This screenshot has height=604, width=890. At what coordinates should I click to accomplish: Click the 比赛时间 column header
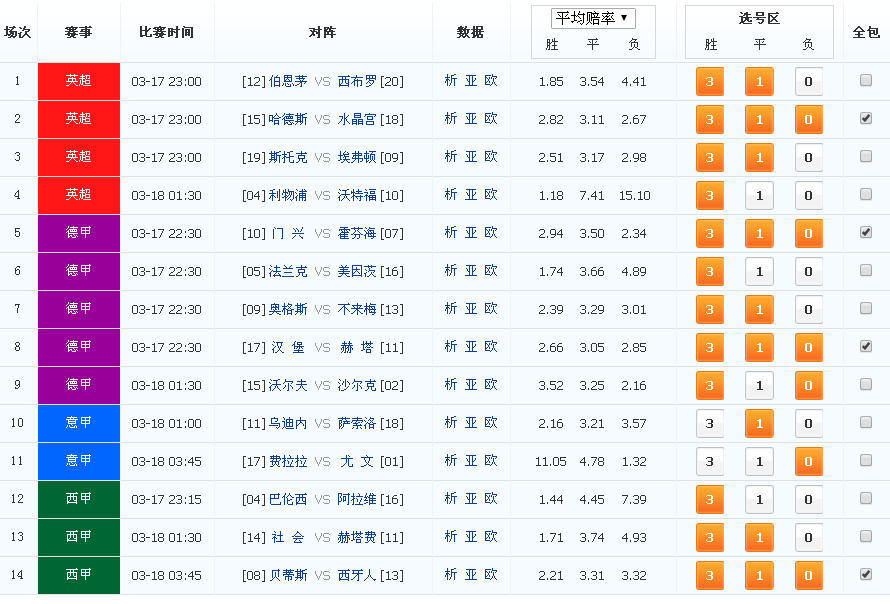(x=166, y=32)
